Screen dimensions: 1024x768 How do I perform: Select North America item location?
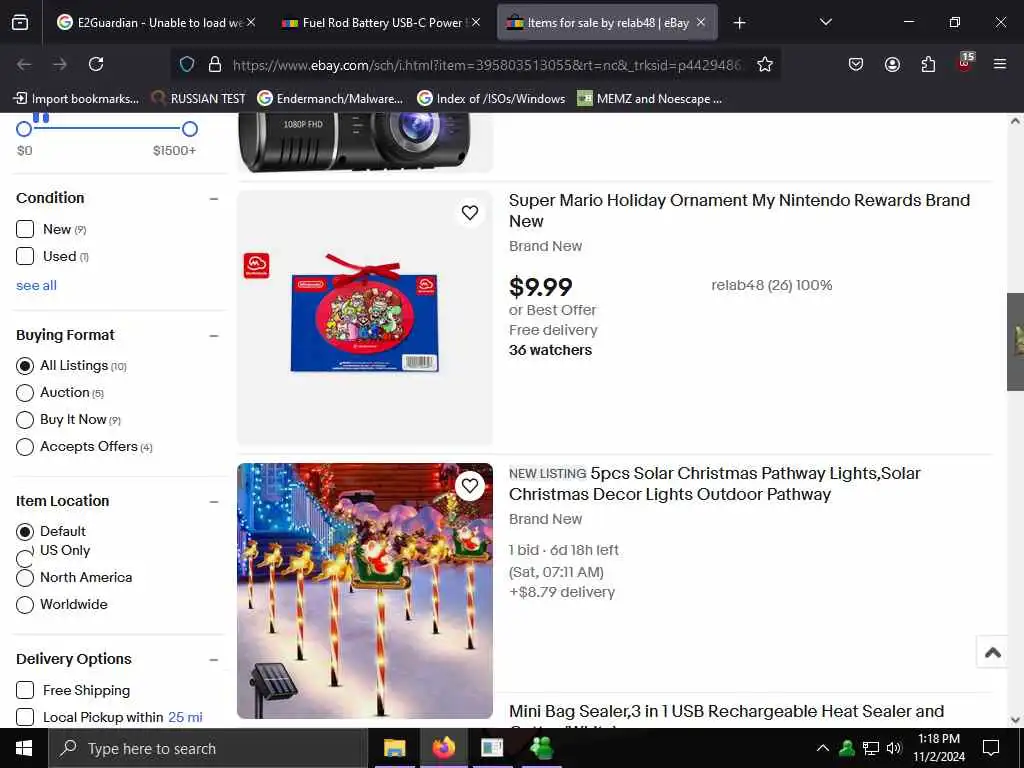pos(25,578)
